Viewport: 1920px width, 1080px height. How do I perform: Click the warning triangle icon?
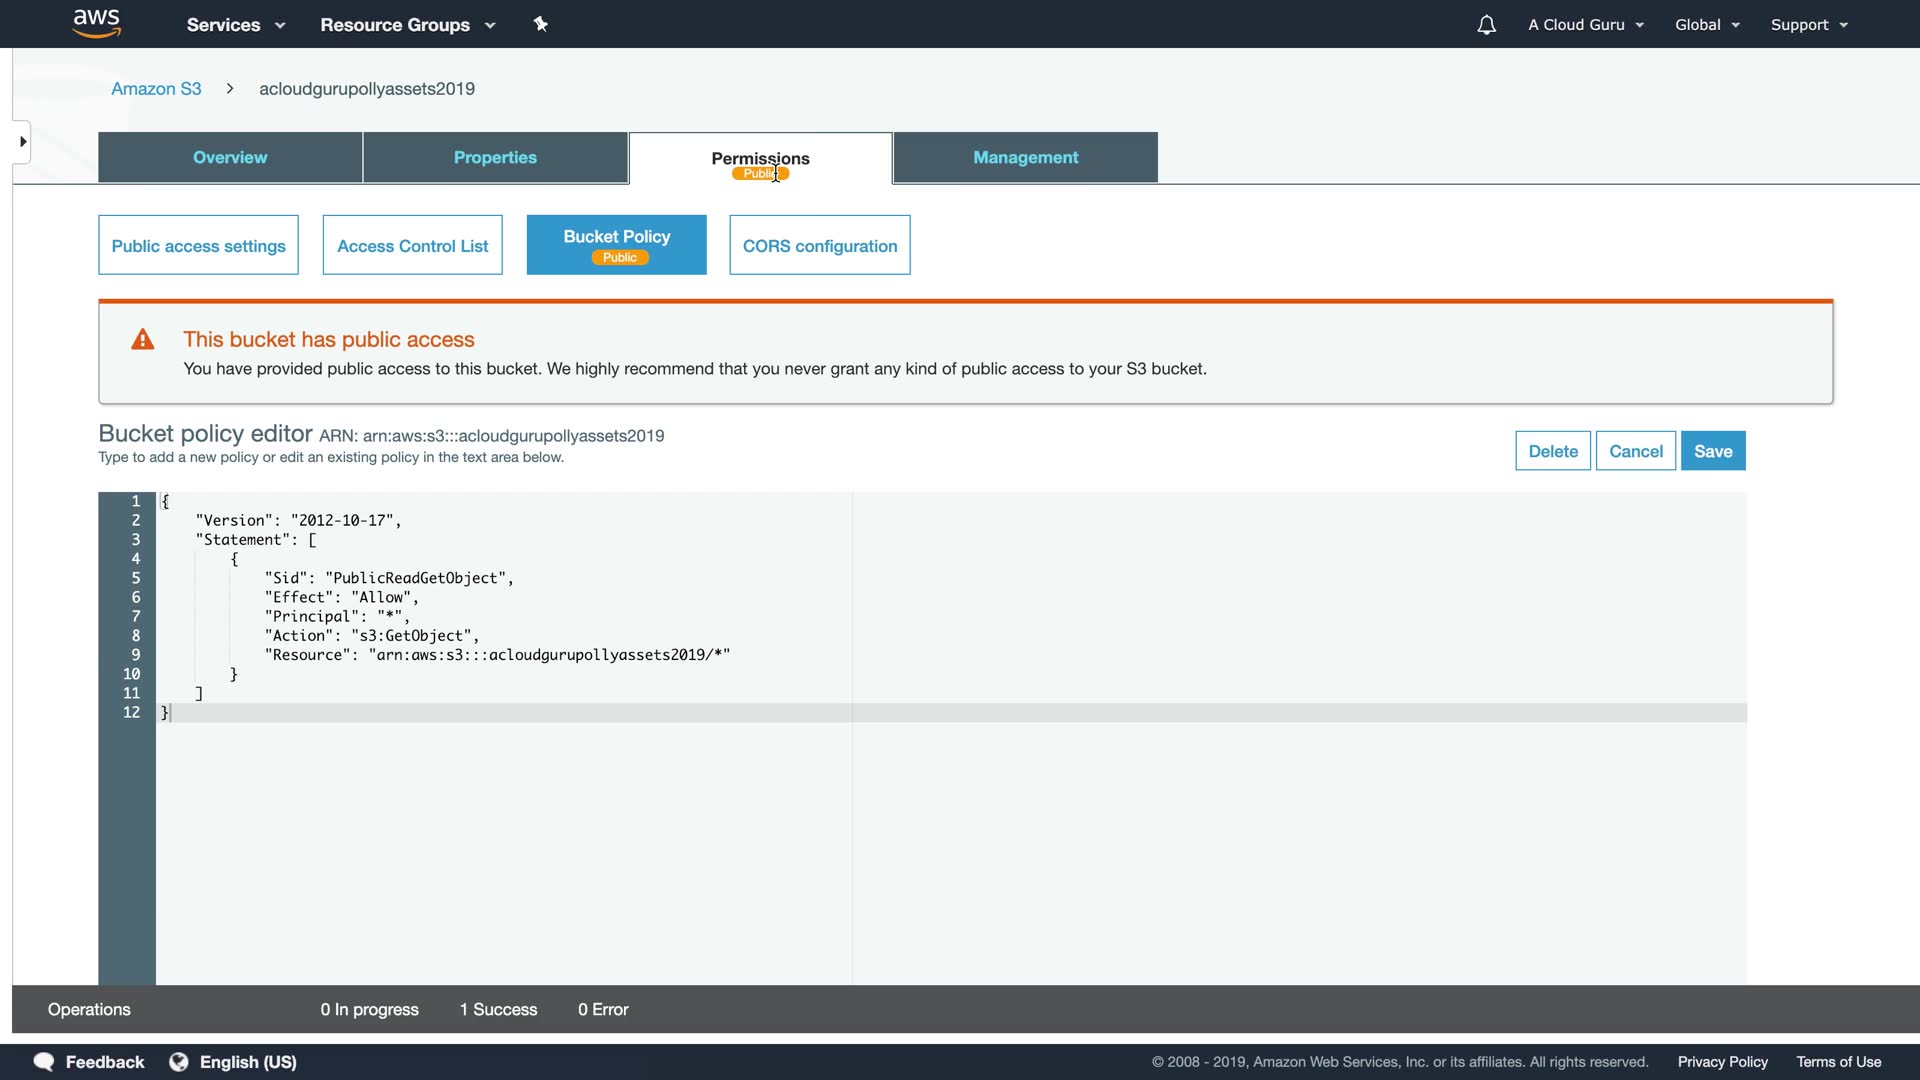pyautogui.click(x=143, y=340)
